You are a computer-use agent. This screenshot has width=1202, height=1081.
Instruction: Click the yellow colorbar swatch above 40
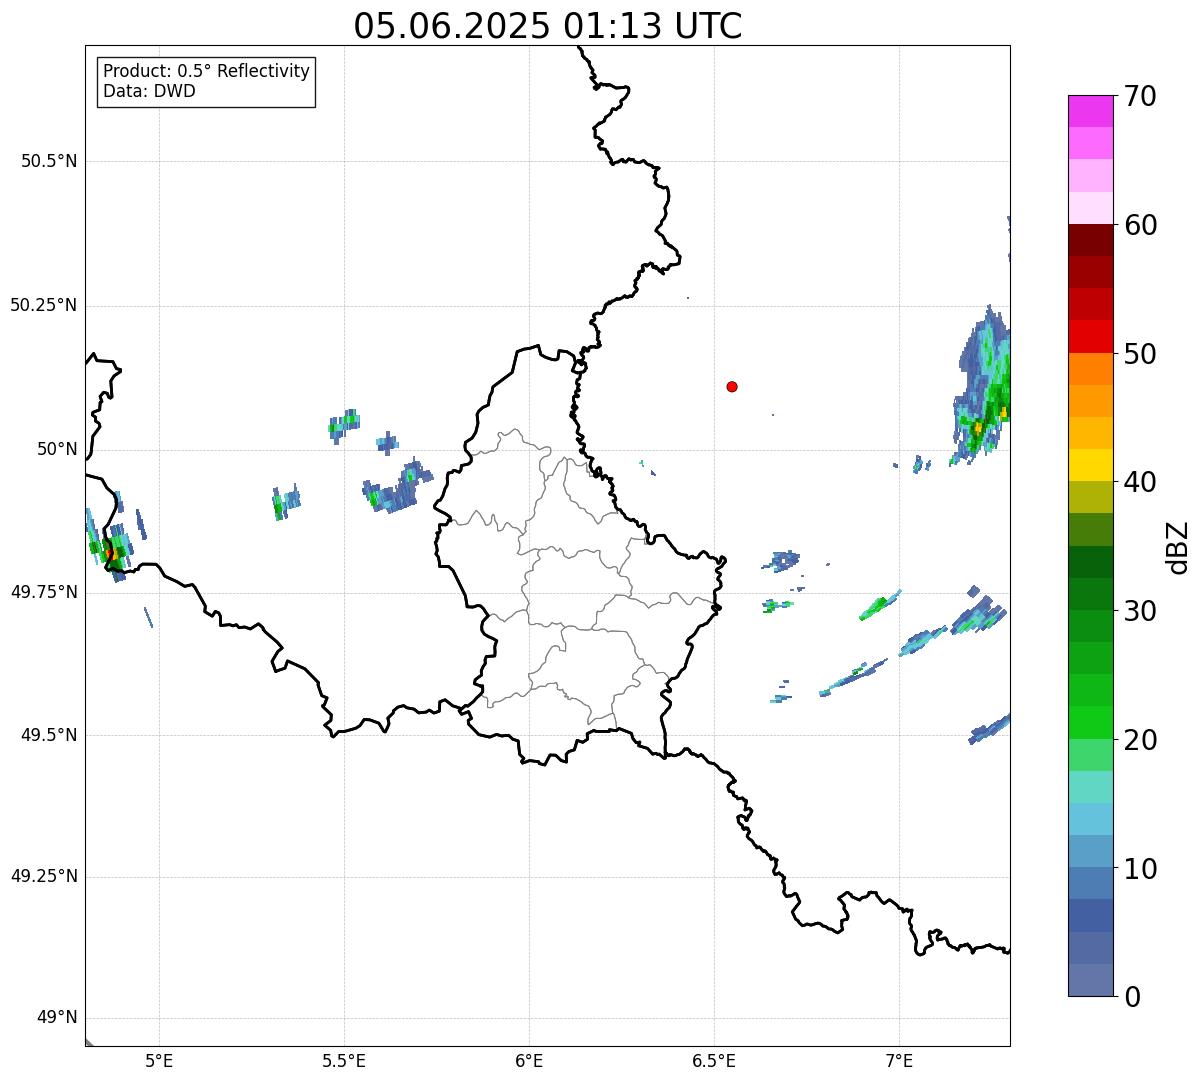[1090, 466]
